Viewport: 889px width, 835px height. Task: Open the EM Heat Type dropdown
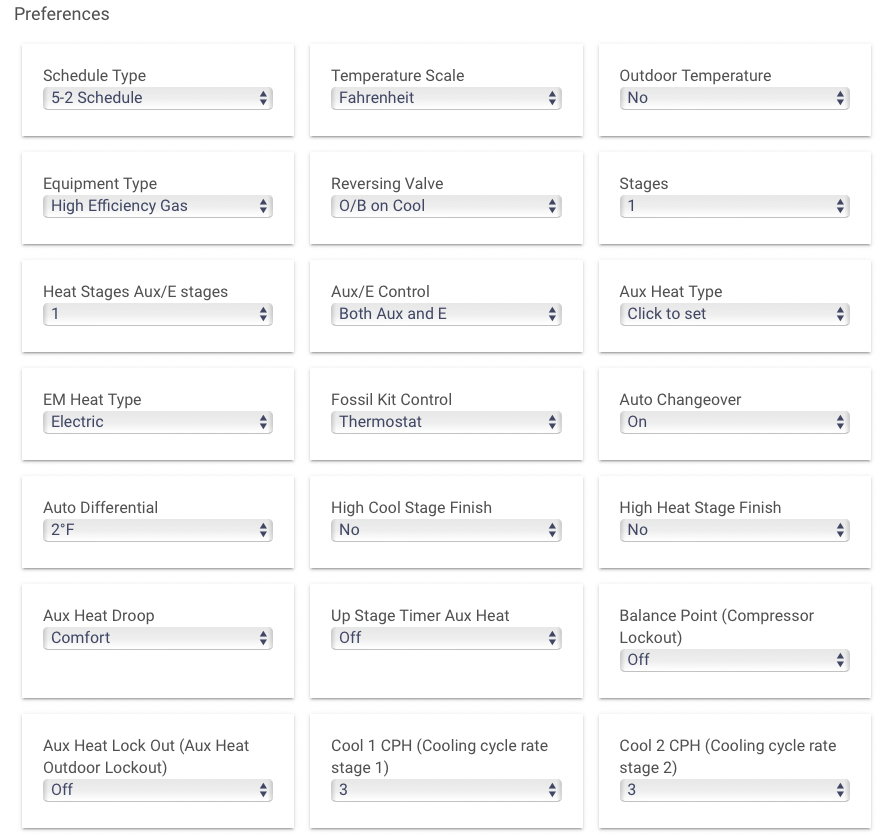point(158,422)
